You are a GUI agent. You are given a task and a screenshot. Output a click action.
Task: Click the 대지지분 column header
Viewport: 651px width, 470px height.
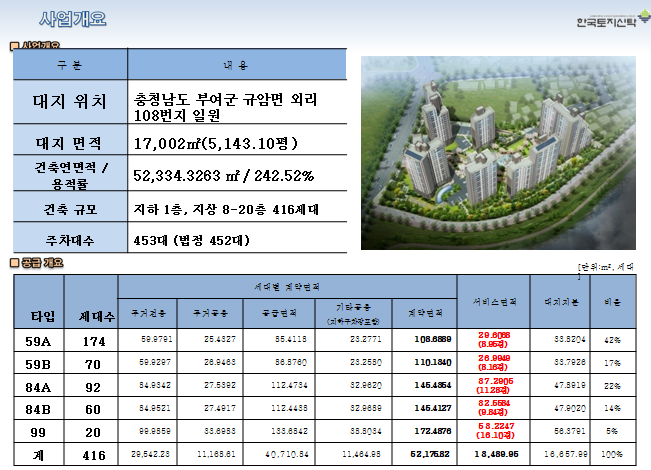(x=561, y=302)
